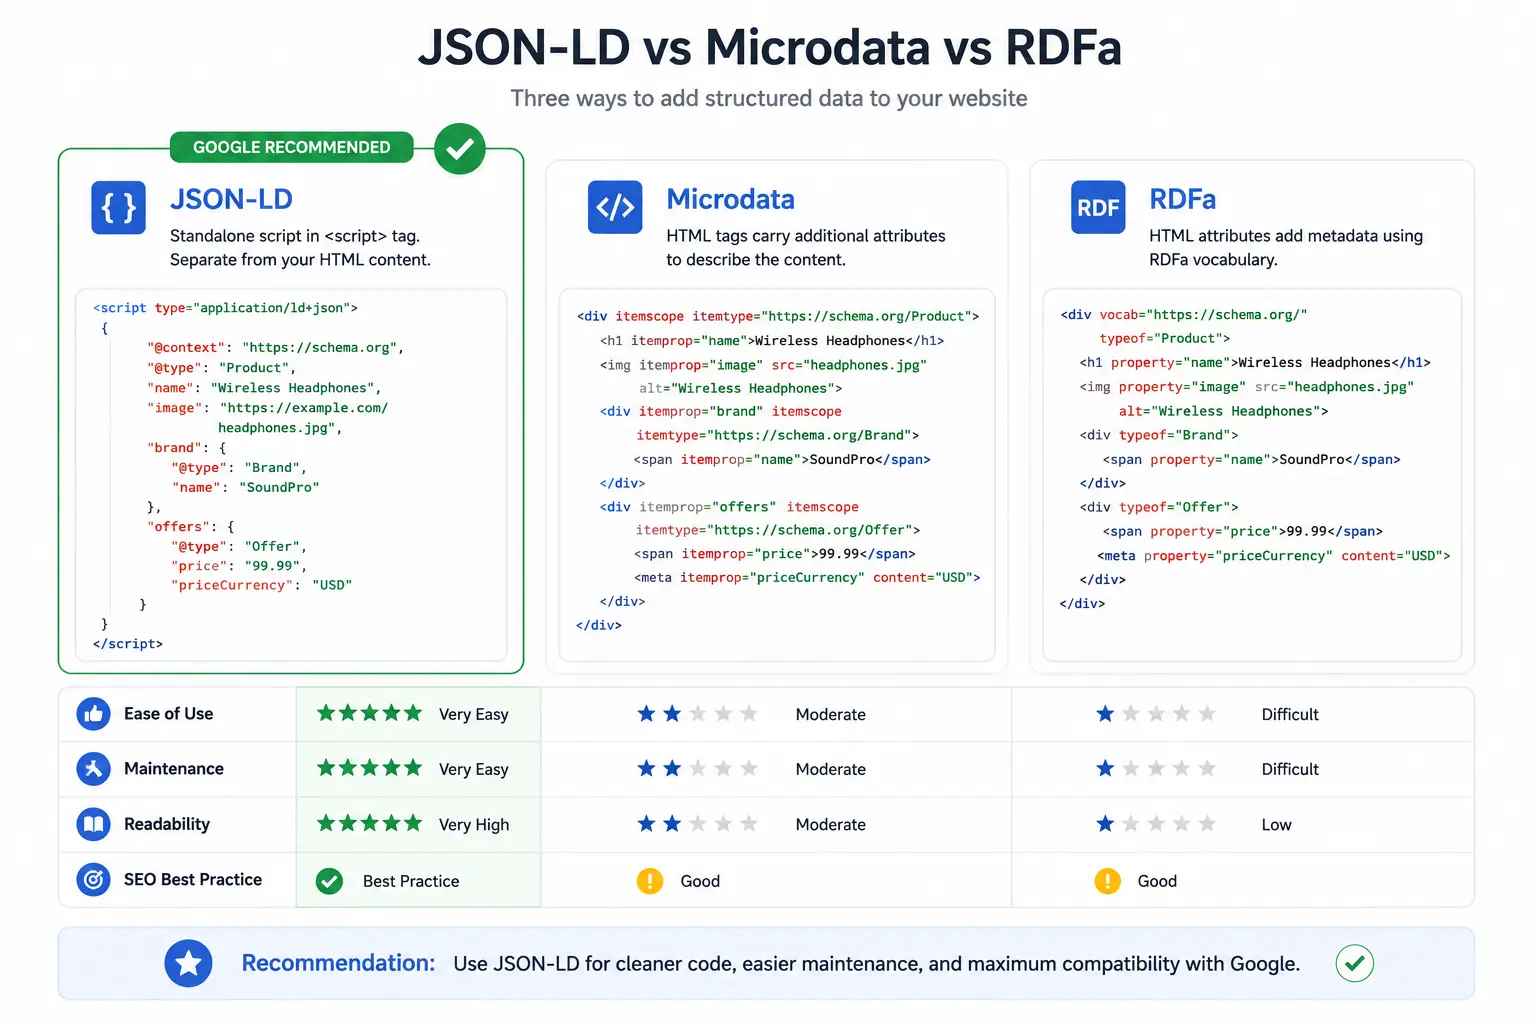Click '"priceCurrency": "USD"' line in JSON-LD code
Screen dimensions: 1536x1024
[x=261, y=585]
